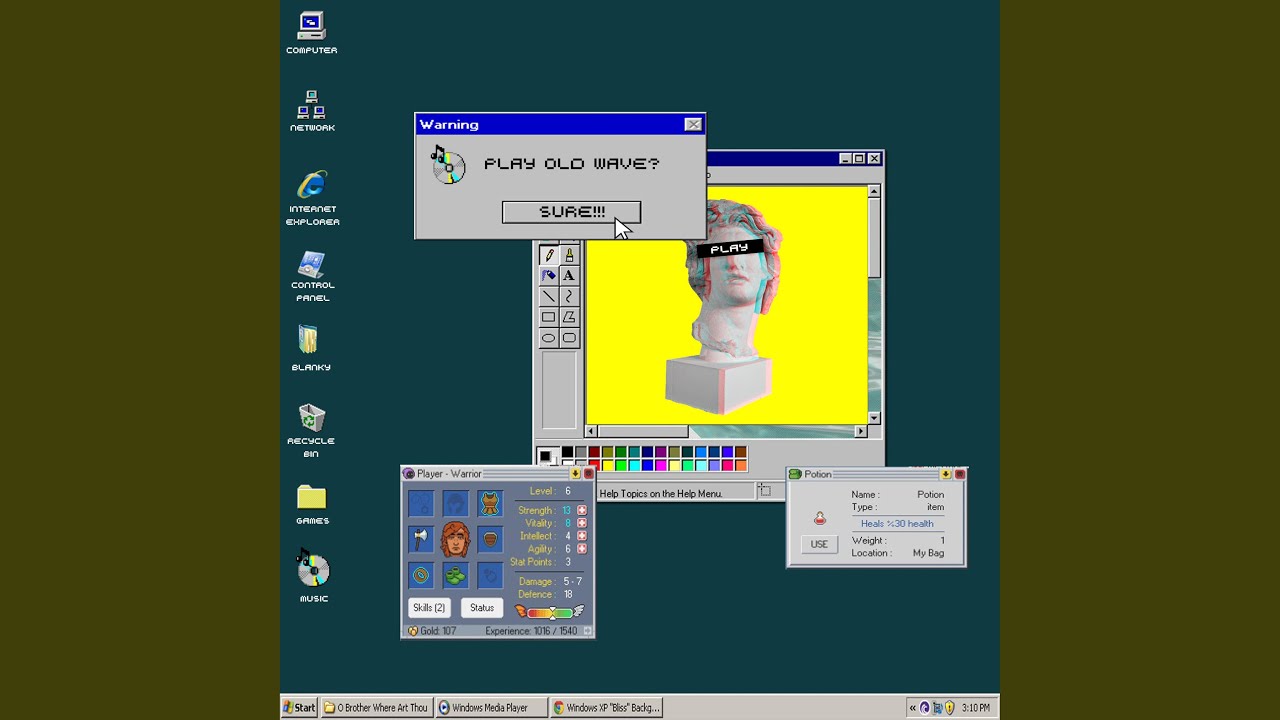Click the potion bottle icon in Potion window
Viewport: 1280px width, 720px height.
[x=820, y=518]
